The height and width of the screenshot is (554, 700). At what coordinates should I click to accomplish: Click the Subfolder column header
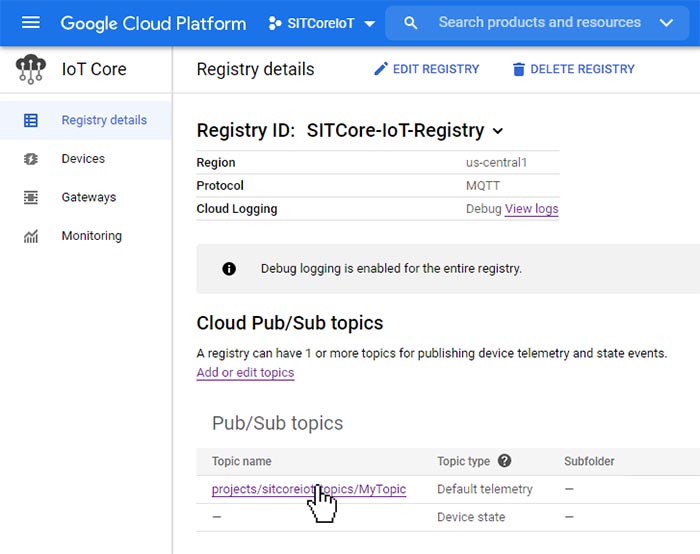pyautogui.click(x=589, y=461)
